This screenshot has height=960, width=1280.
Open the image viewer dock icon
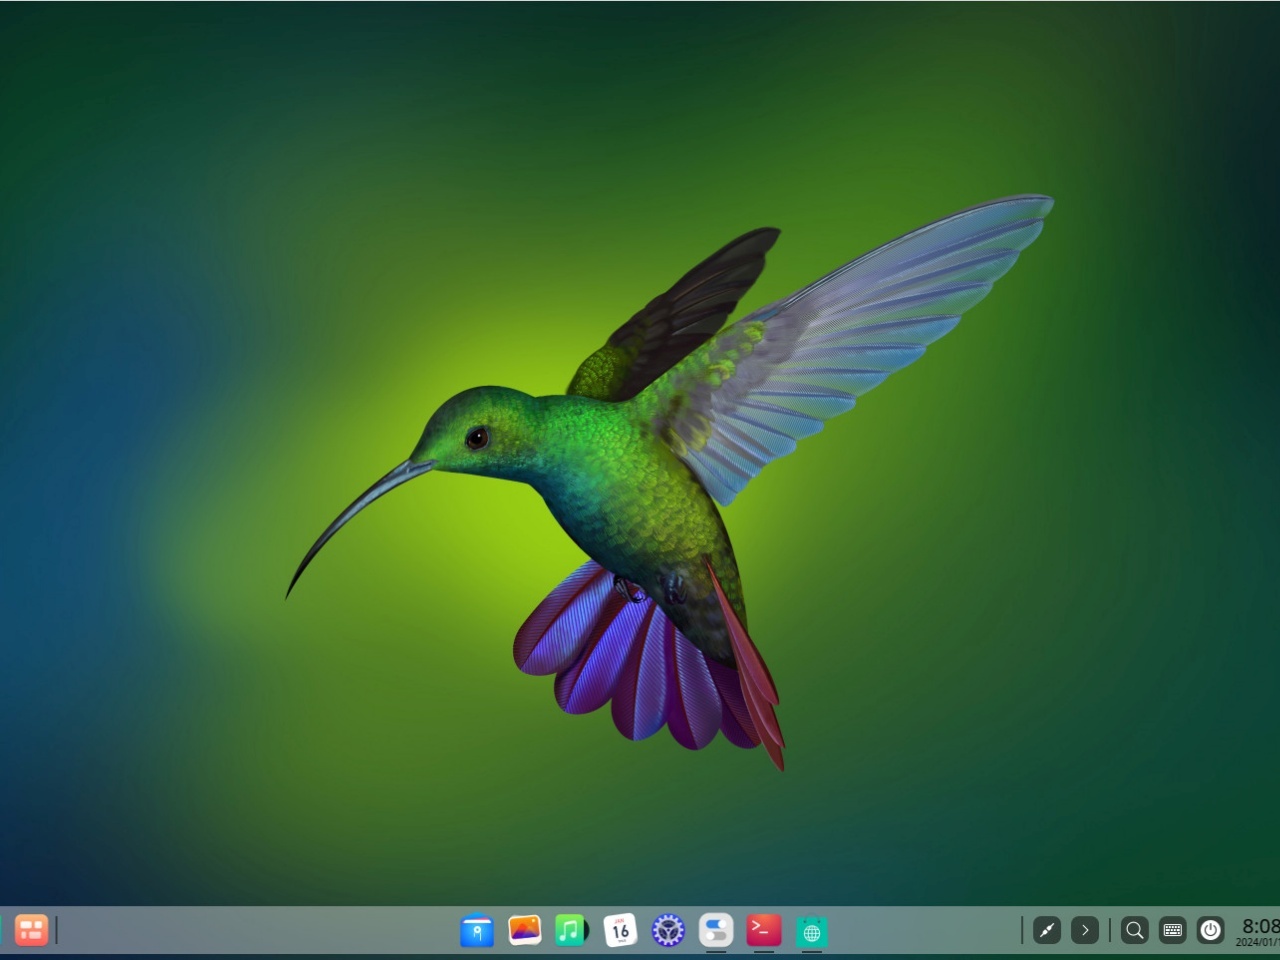(524, 930)
